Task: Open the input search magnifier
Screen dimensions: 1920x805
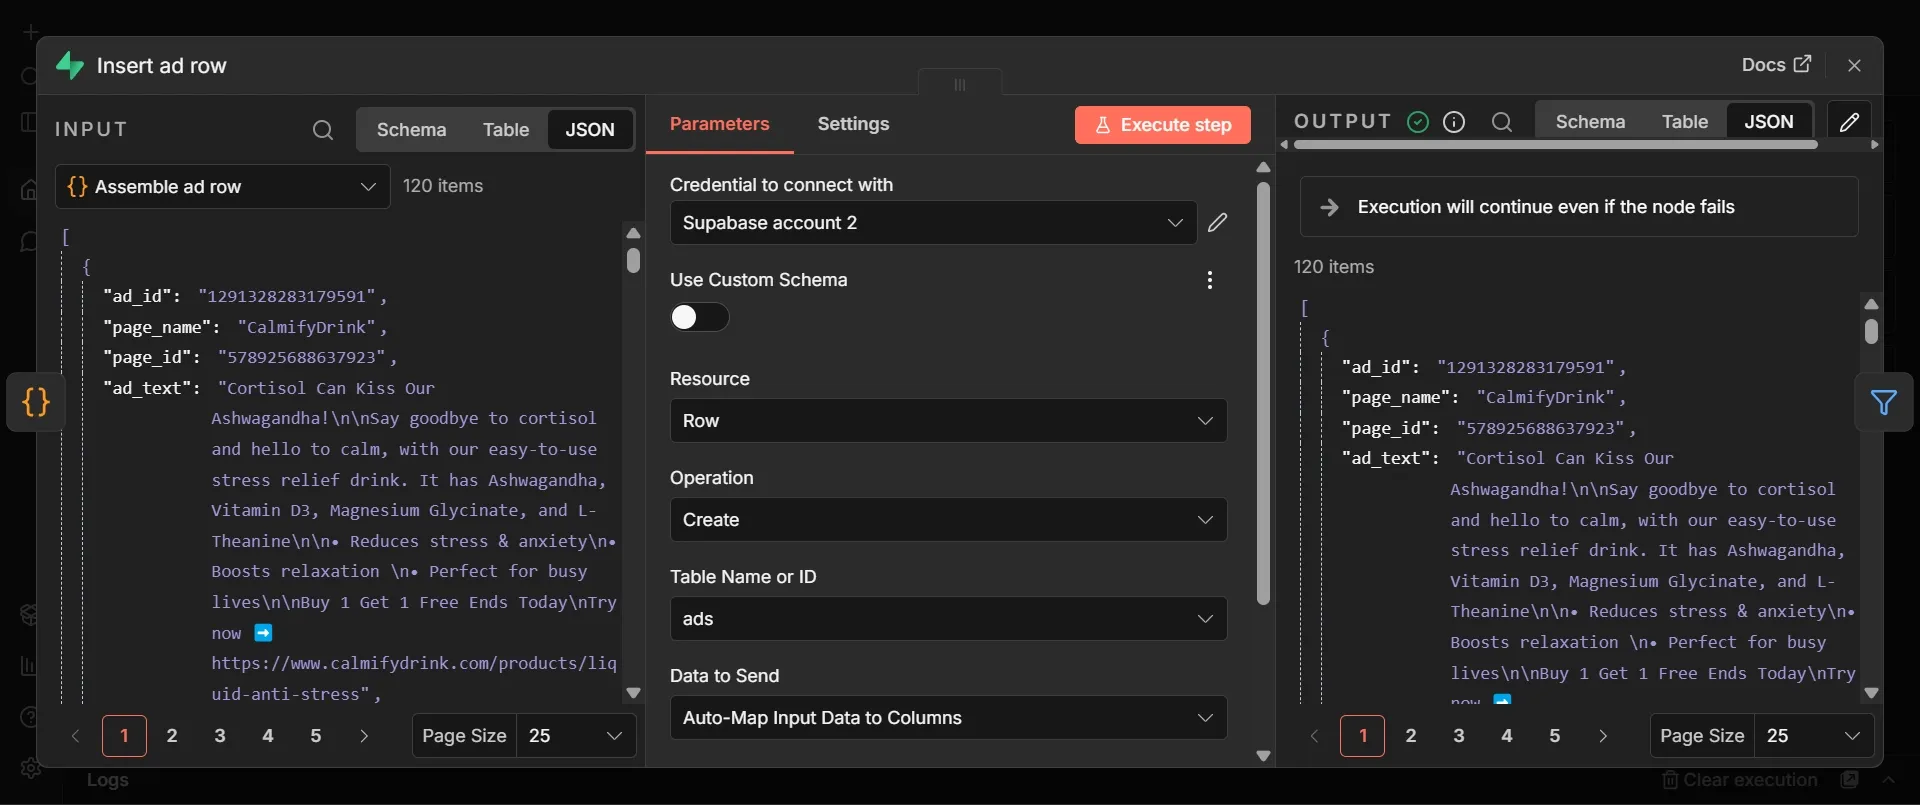Action: pyautogui.click(x=322, y=130)
